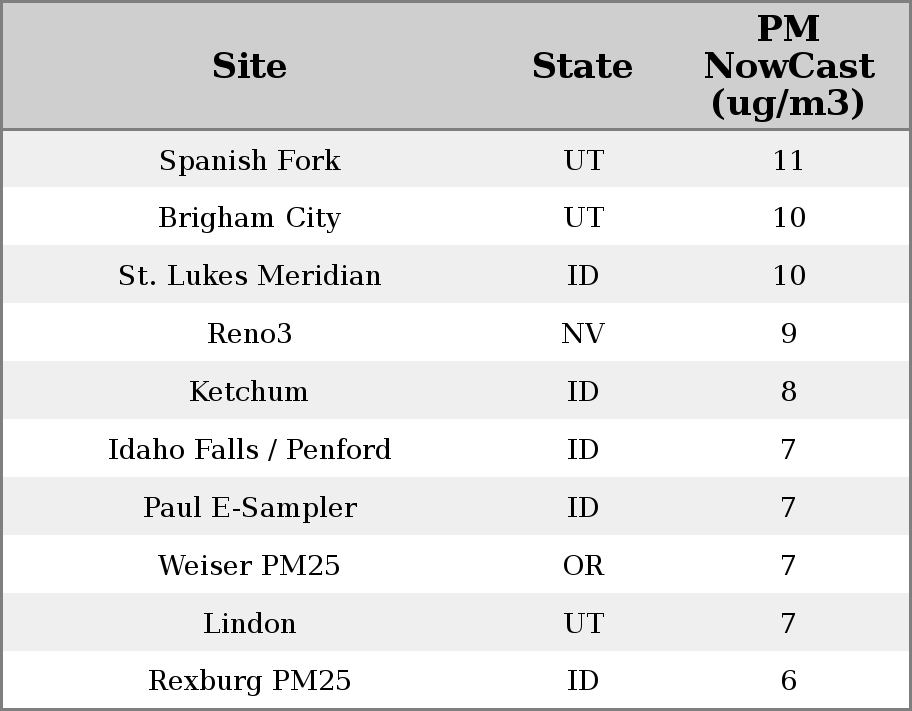
Task: Select the PM value 11 for Spanish Fork
Action: point(788,160)
